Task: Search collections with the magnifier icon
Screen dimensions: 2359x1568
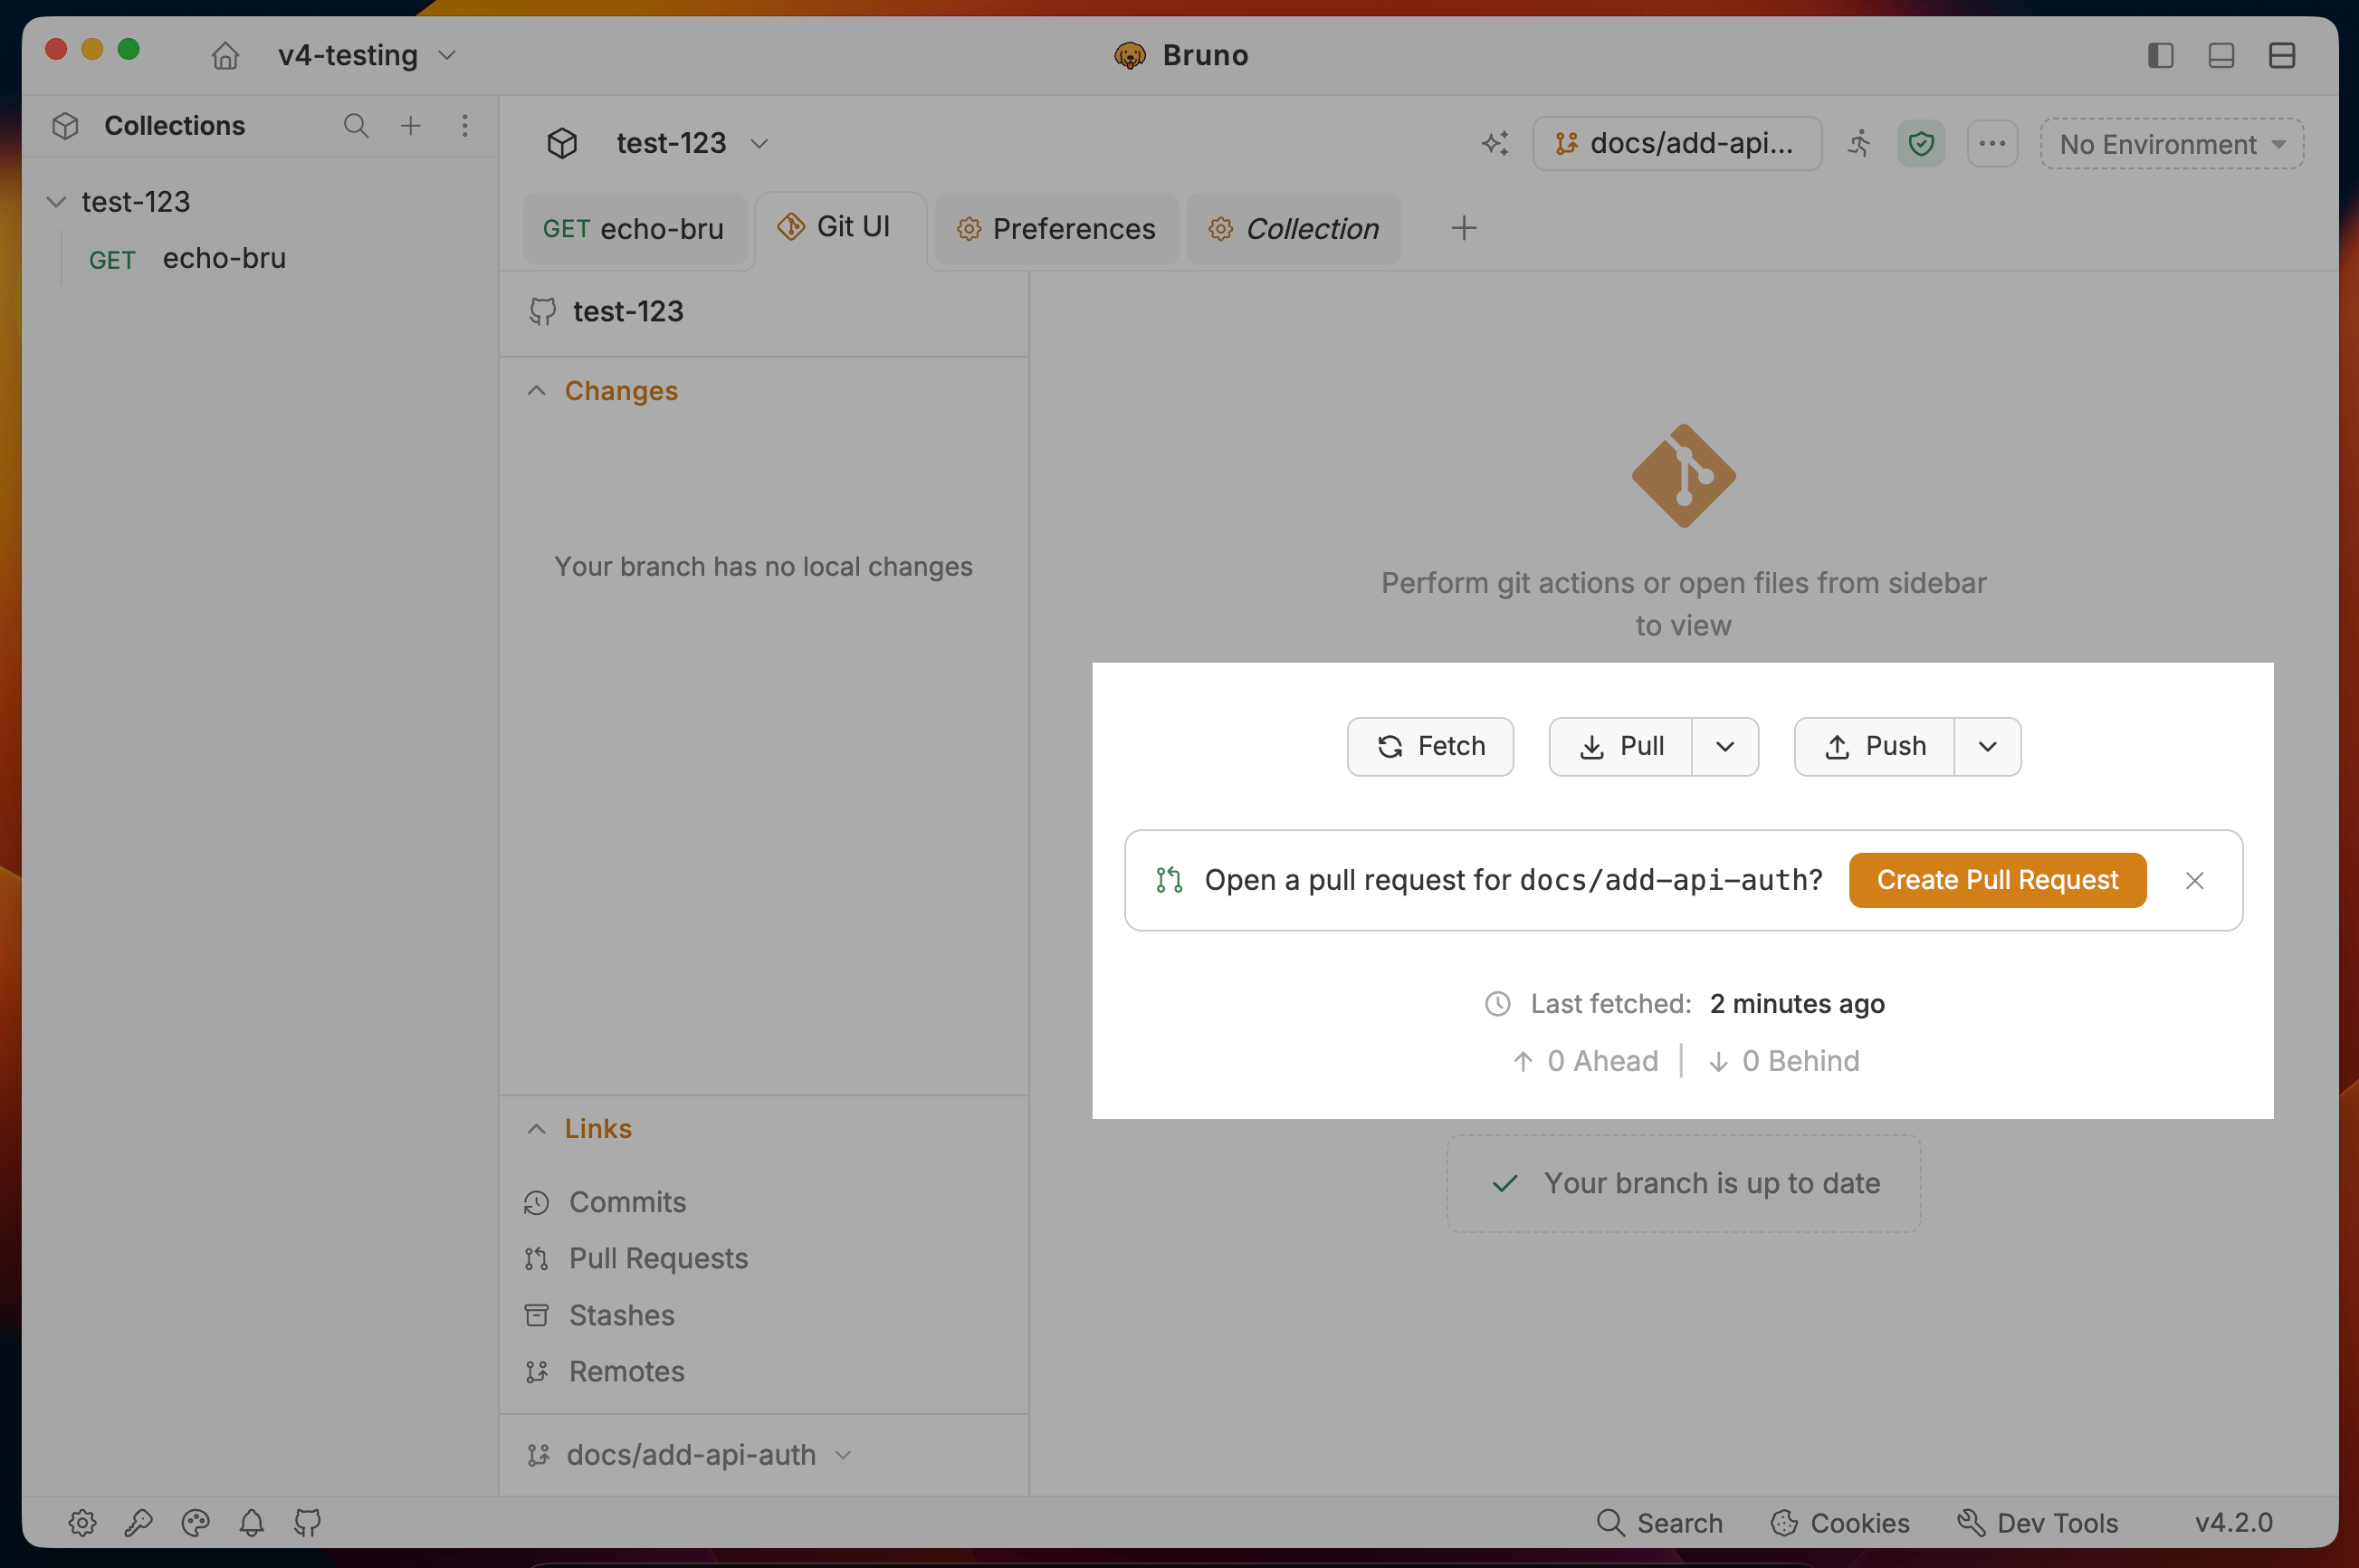Action: (x=356, y=125)
